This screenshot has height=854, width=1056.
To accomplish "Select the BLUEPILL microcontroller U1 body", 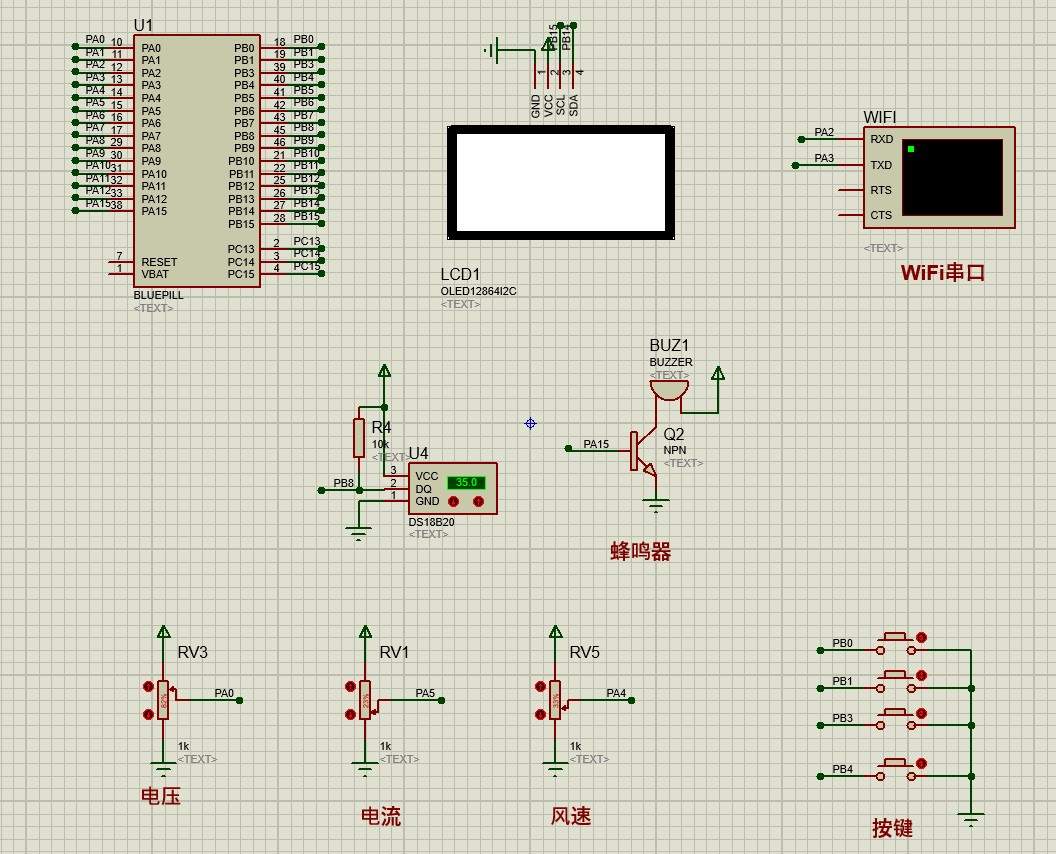I will [197, 161].
